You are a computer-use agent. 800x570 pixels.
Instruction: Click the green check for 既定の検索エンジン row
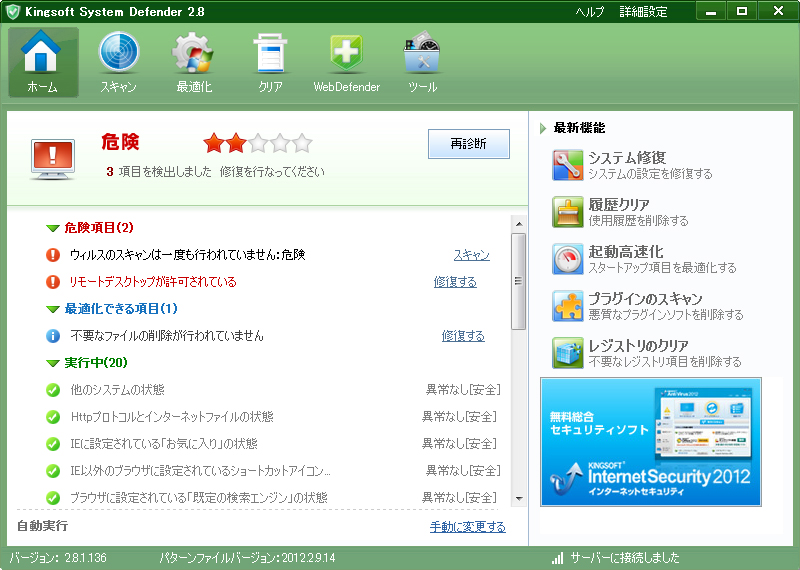pyautogui.click(x=53, y=498)
